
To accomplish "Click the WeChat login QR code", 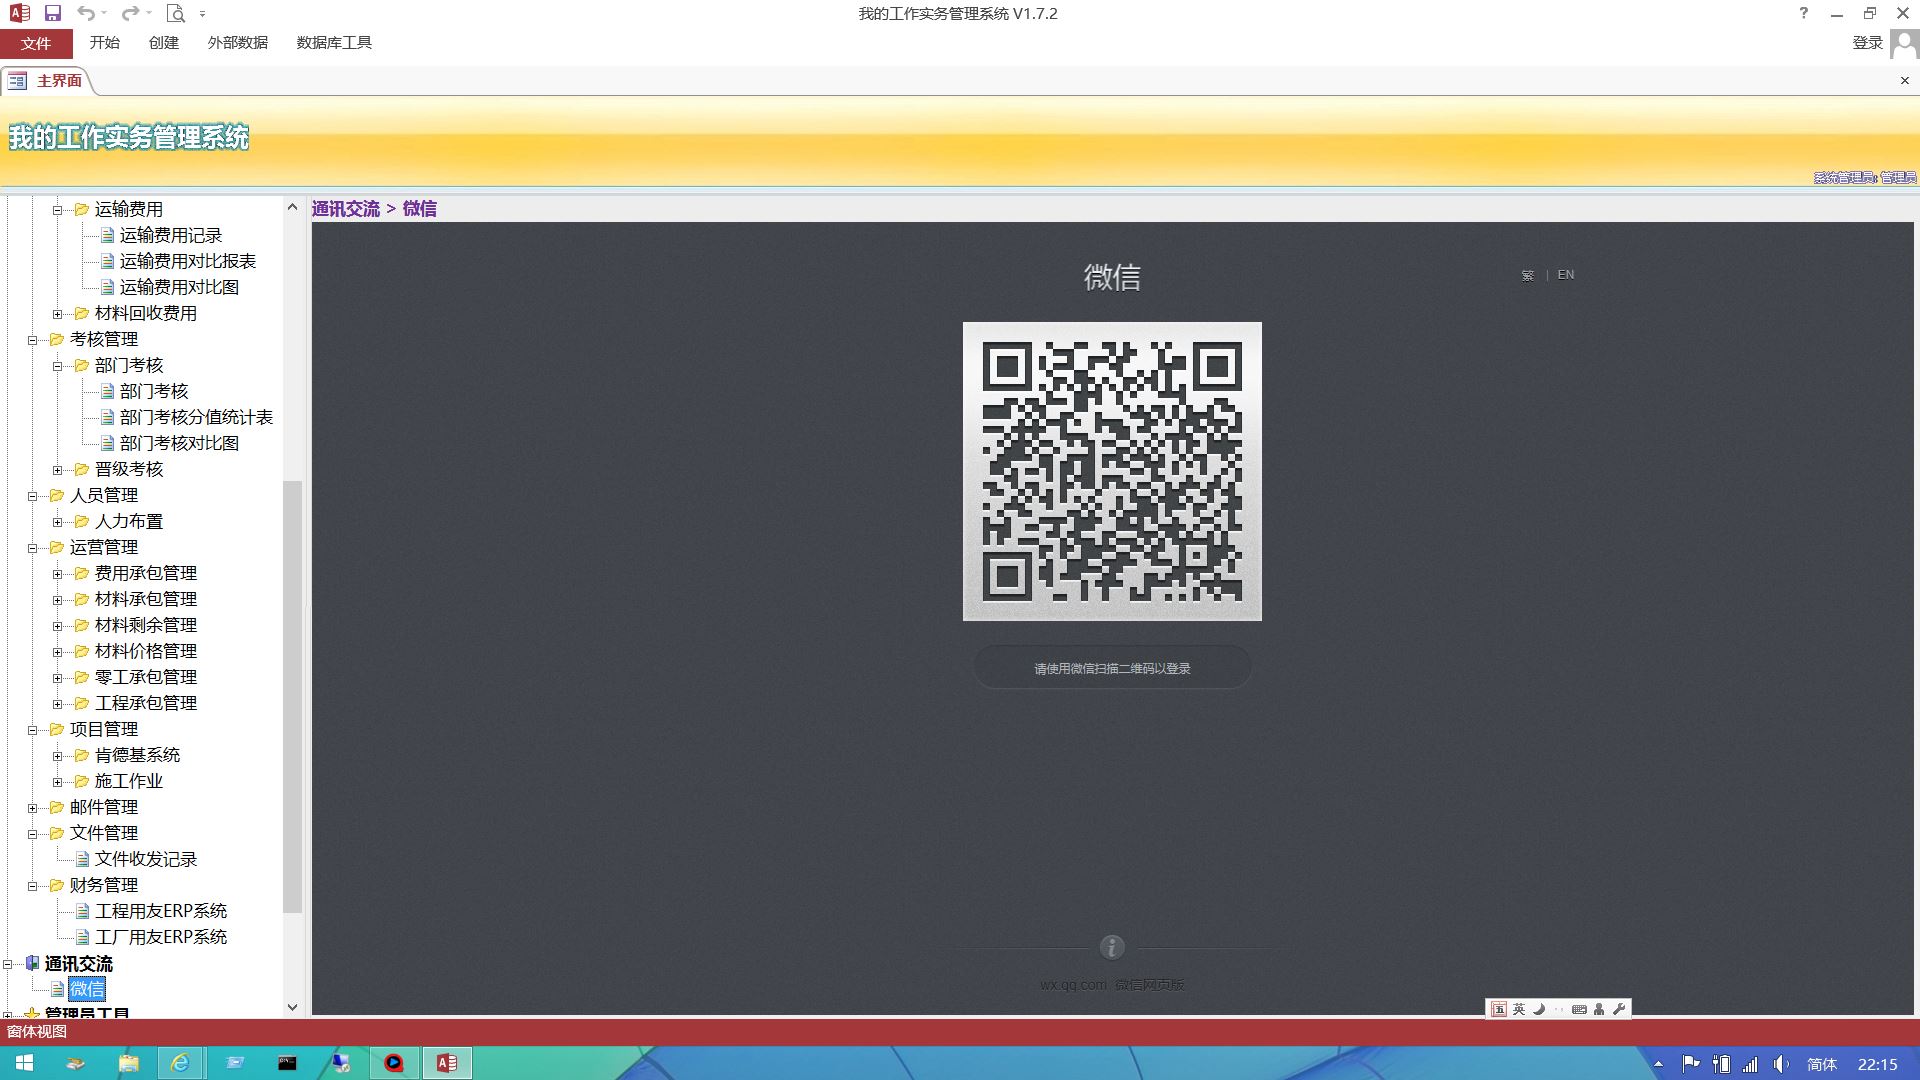I will pyautogui.click(x=1112, y=471).
